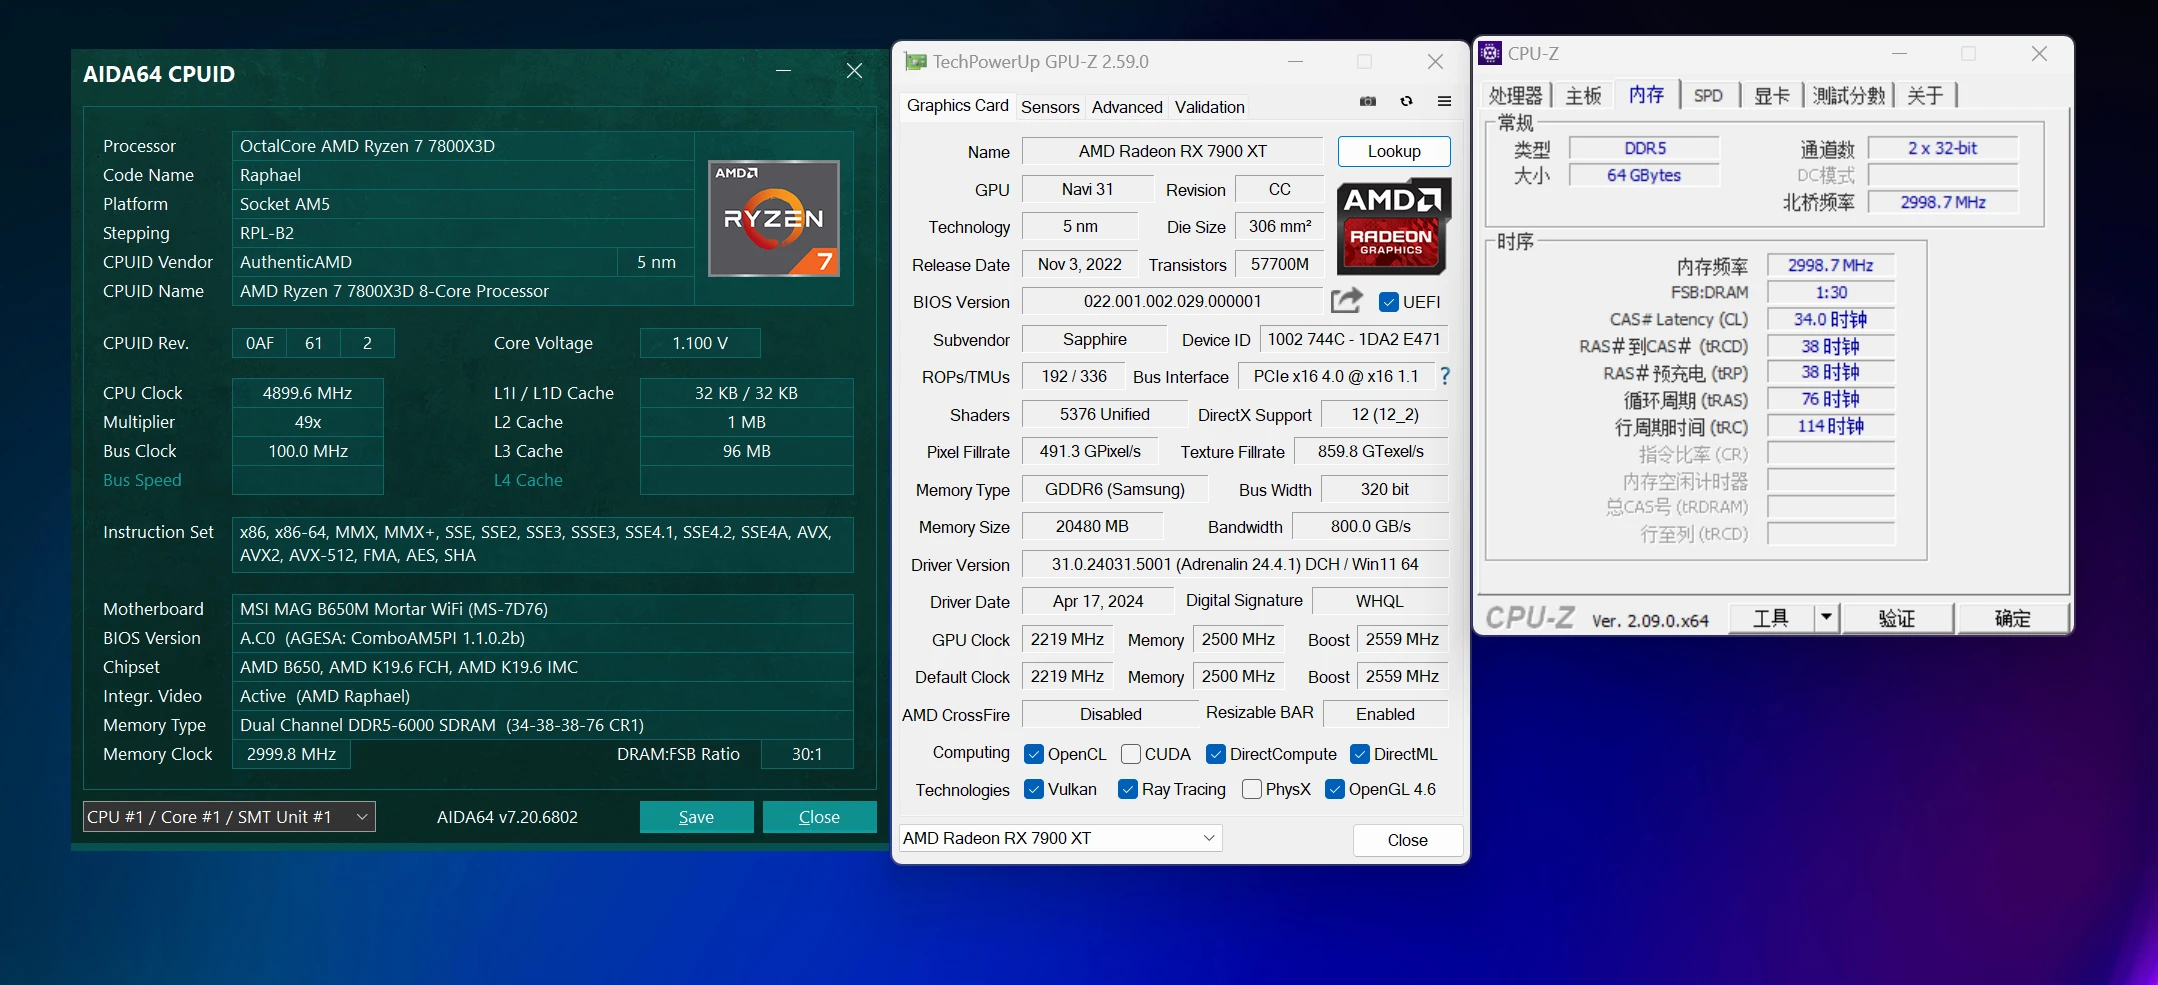
Task: Click the BIOS Version field 022.001.002.029.000001
Action: [1172, 301]
